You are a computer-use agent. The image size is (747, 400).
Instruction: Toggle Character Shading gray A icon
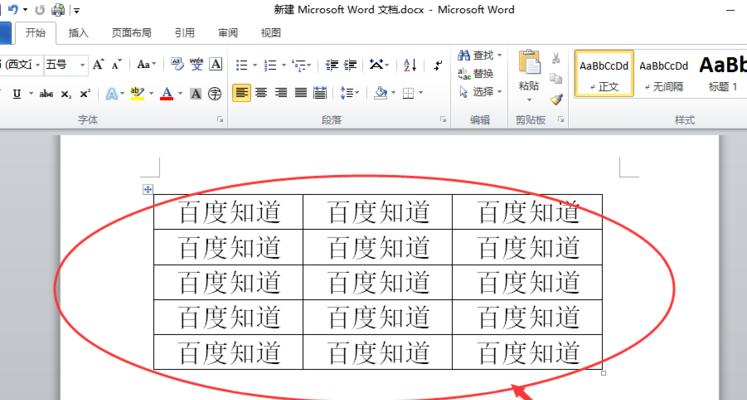(x=195, y=94)
